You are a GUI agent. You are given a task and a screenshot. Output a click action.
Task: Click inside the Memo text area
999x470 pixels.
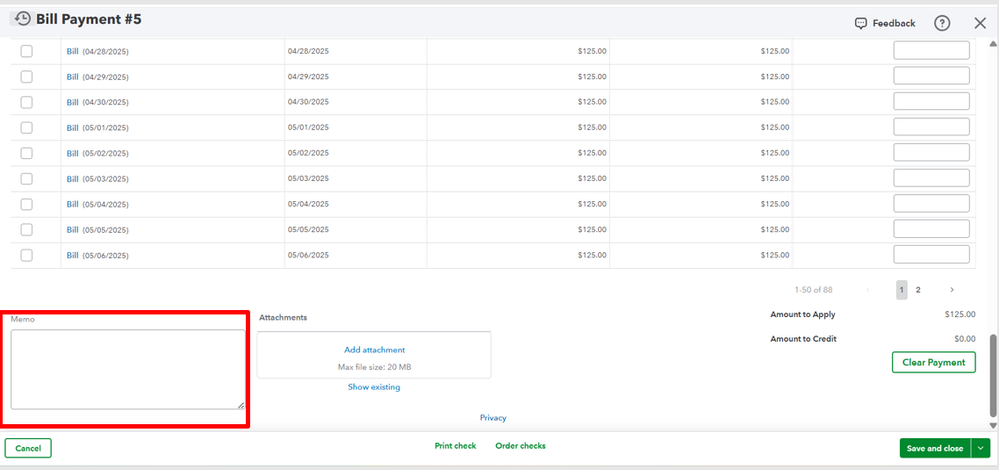tap(127, 369)
